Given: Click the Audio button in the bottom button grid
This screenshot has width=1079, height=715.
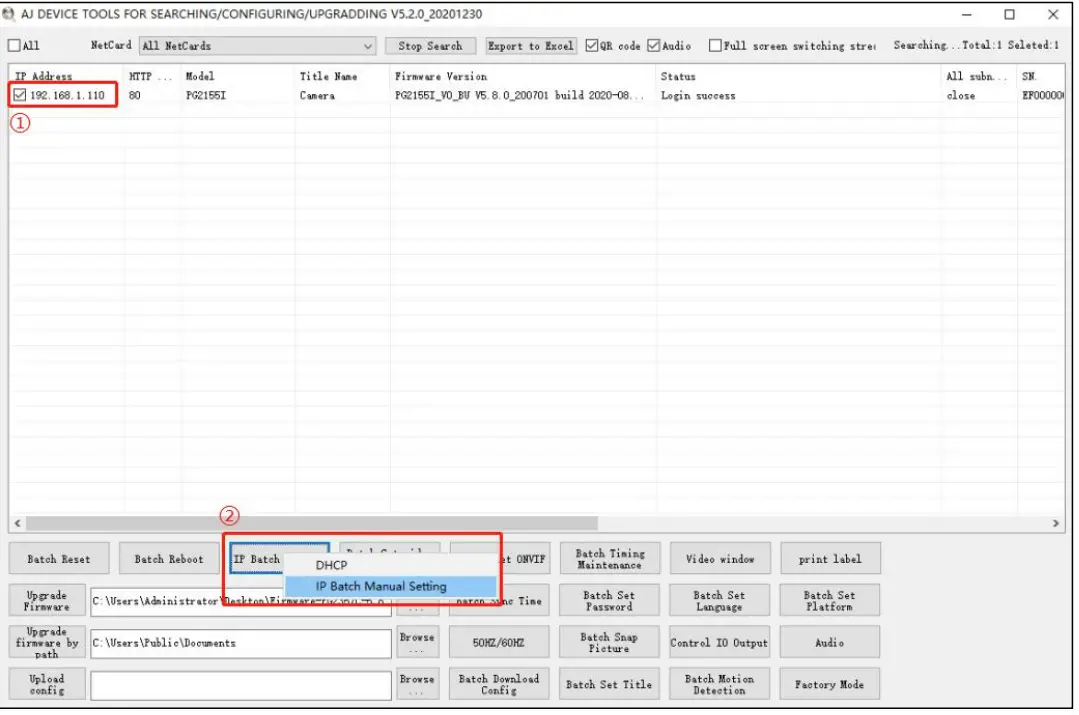Looking at the screenshot, I should pos(830,643).
